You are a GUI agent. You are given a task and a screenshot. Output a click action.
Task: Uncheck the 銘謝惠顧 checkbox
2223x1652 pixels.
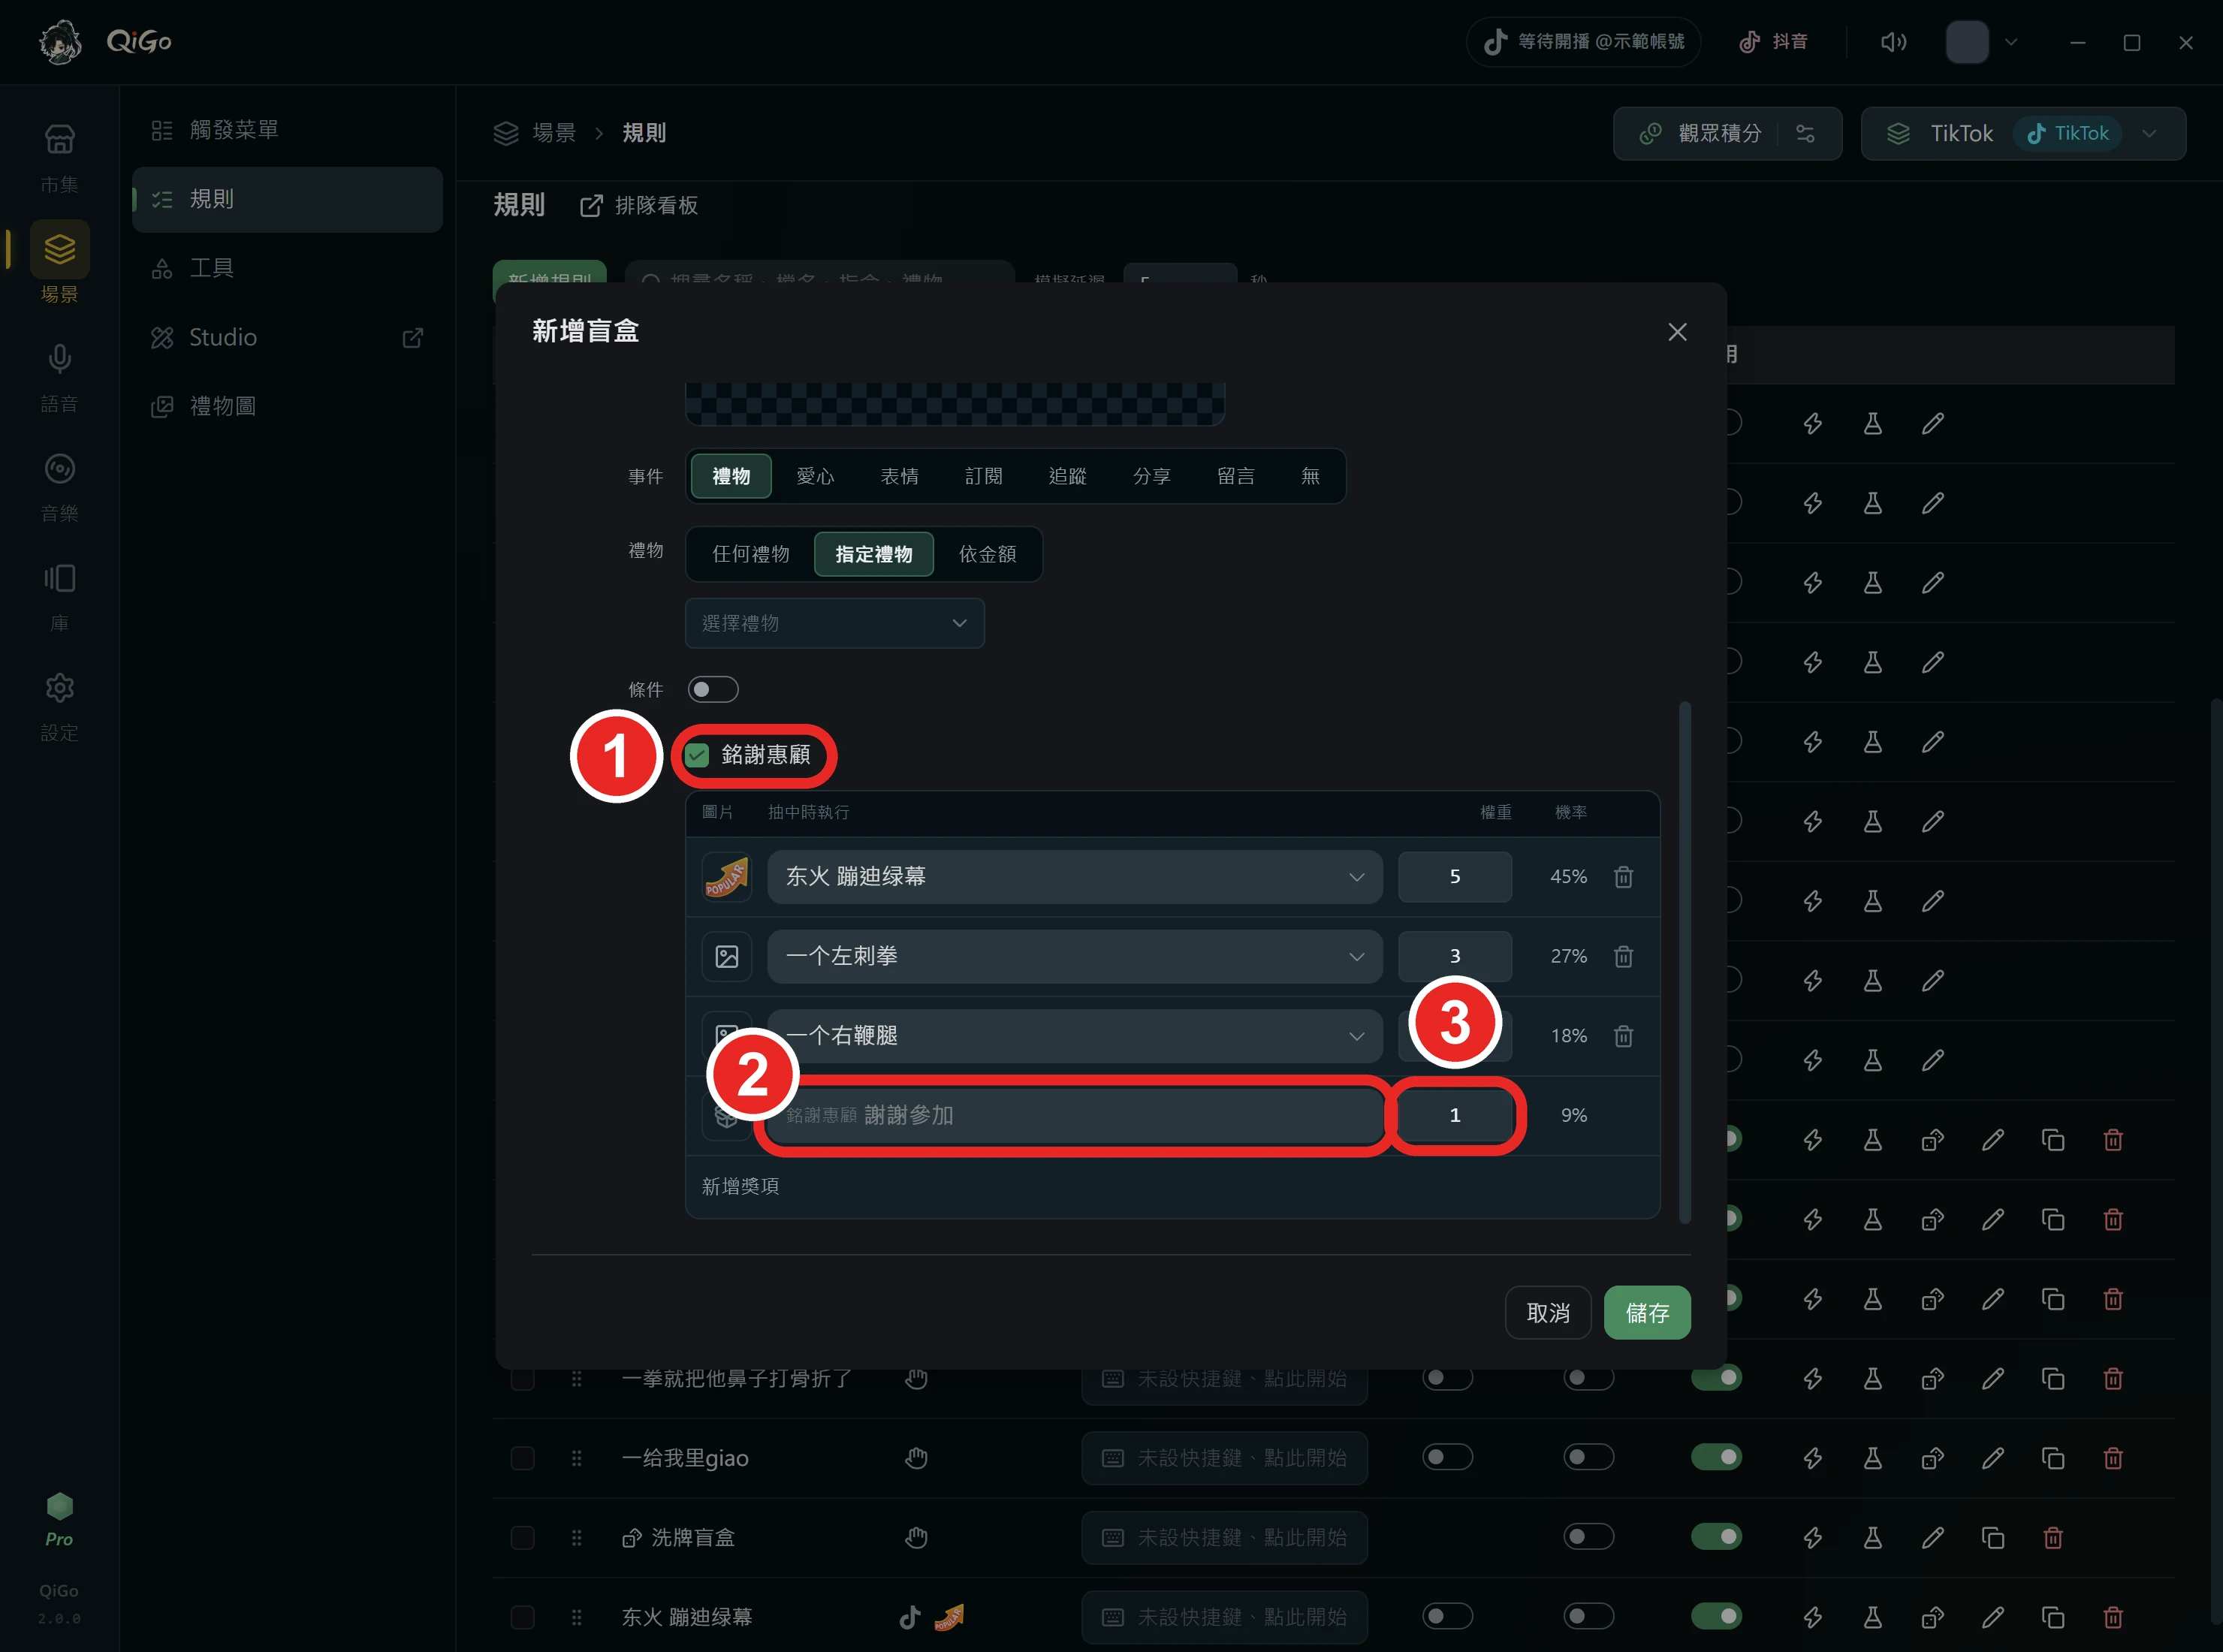click(x=697, y=755)
